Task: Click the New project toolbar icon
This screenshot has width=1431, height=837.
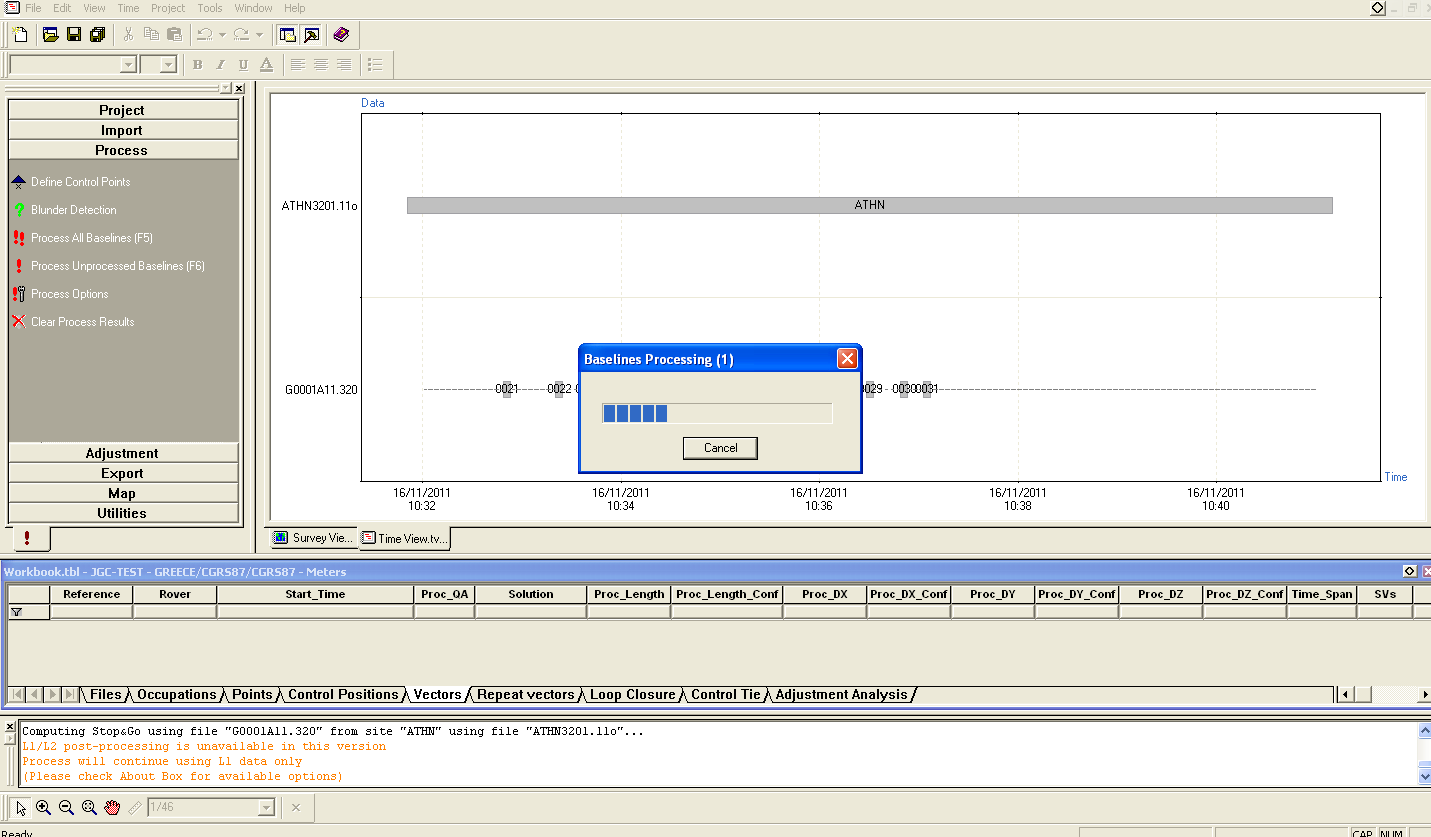Action: pyautogui.click(x=20, y=35)
